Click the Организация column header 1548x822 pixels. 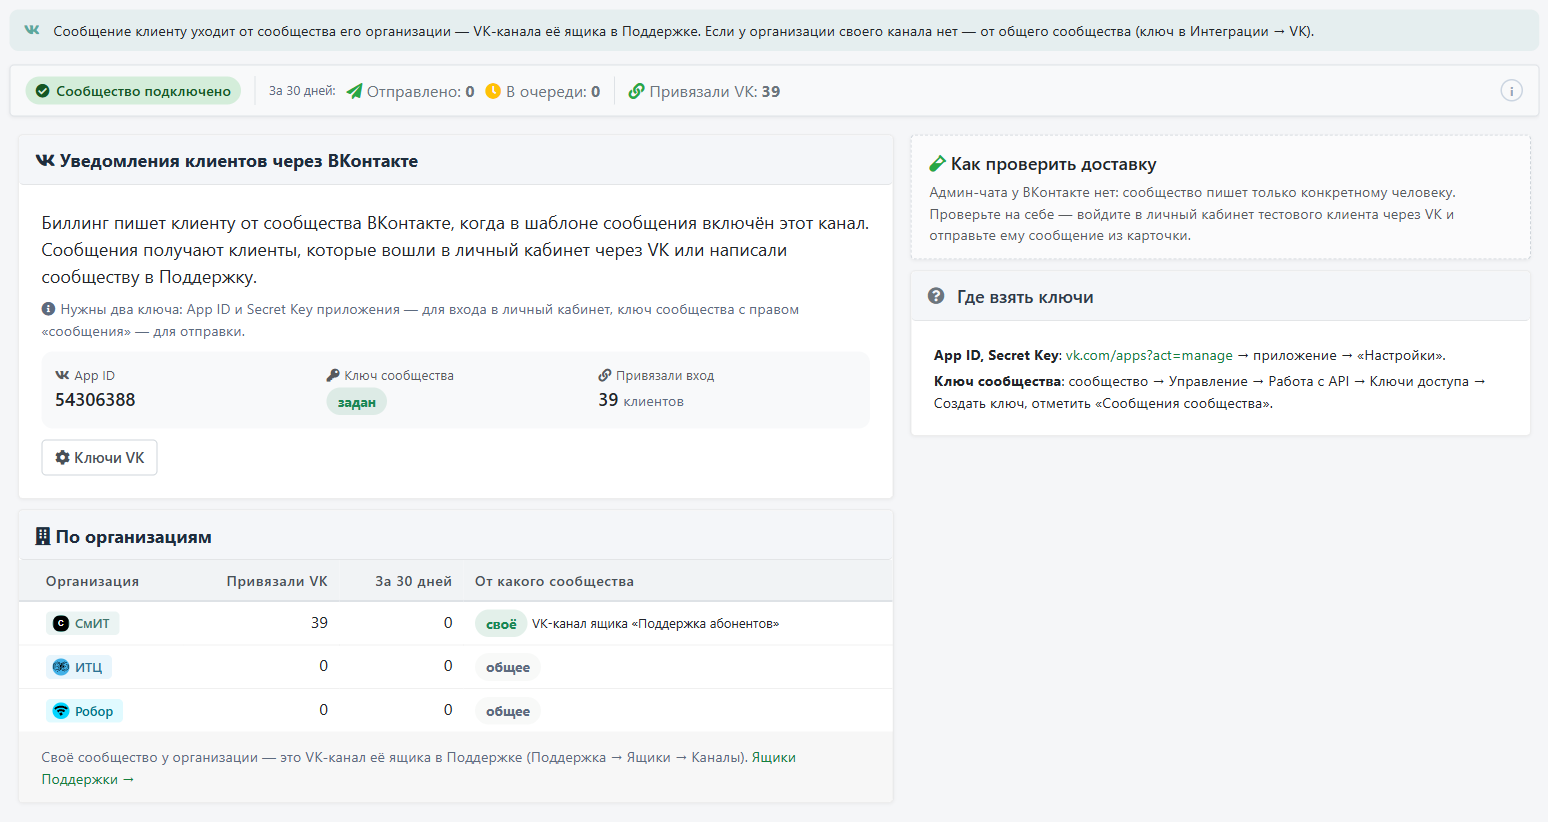pyautogui.click(x=92, y=581)
